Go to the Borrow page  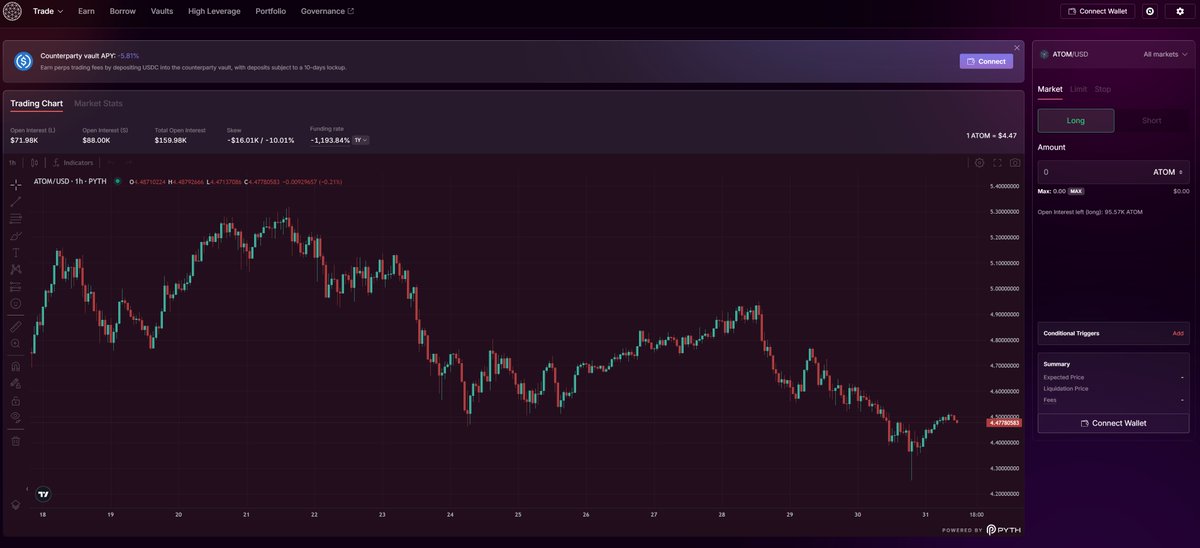(123, 11)
